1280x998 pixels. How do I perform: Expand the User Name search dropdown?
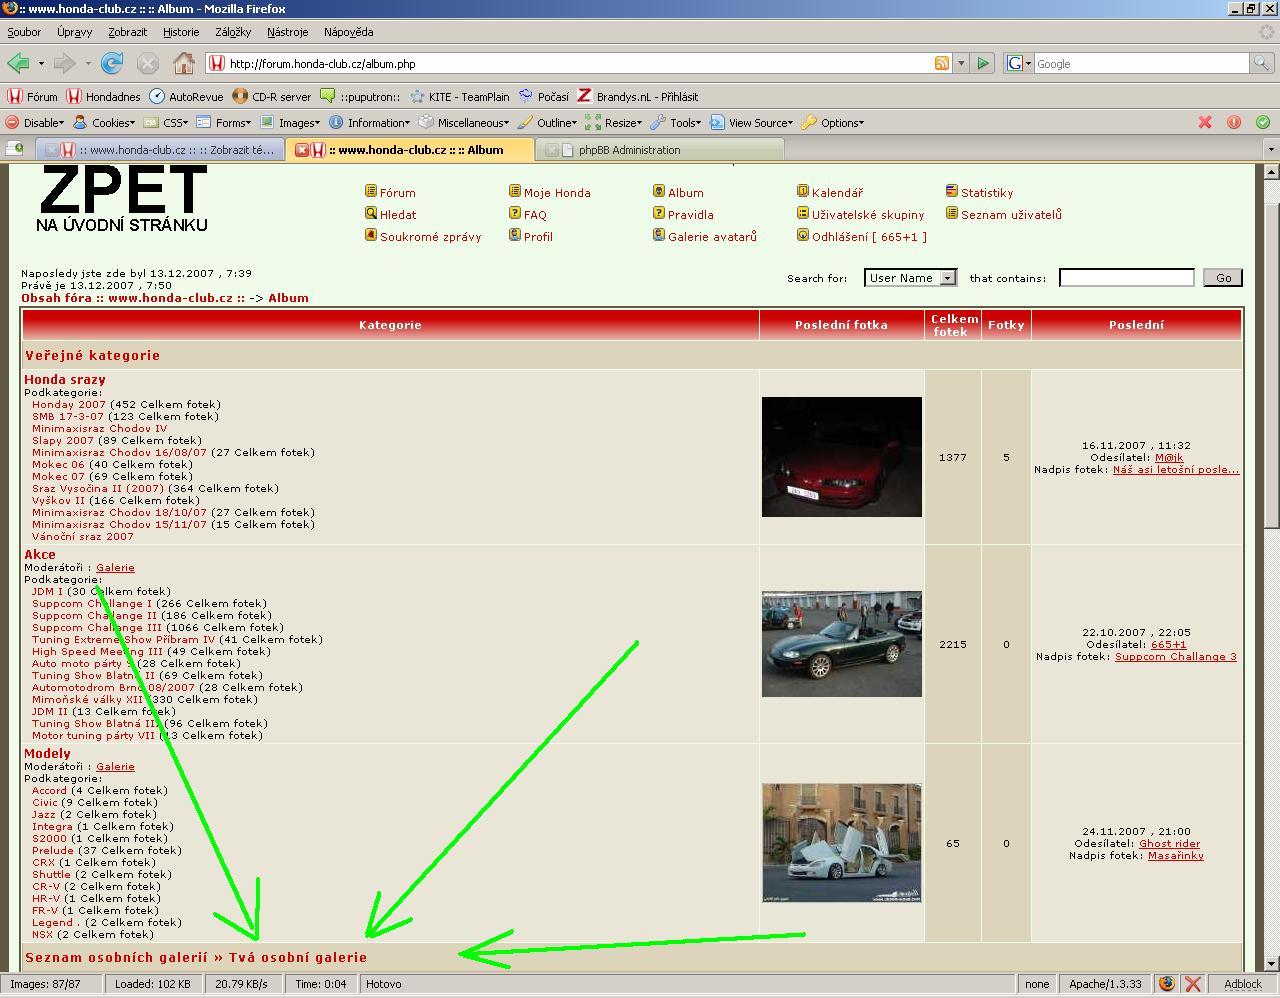[x=910, y=278]
